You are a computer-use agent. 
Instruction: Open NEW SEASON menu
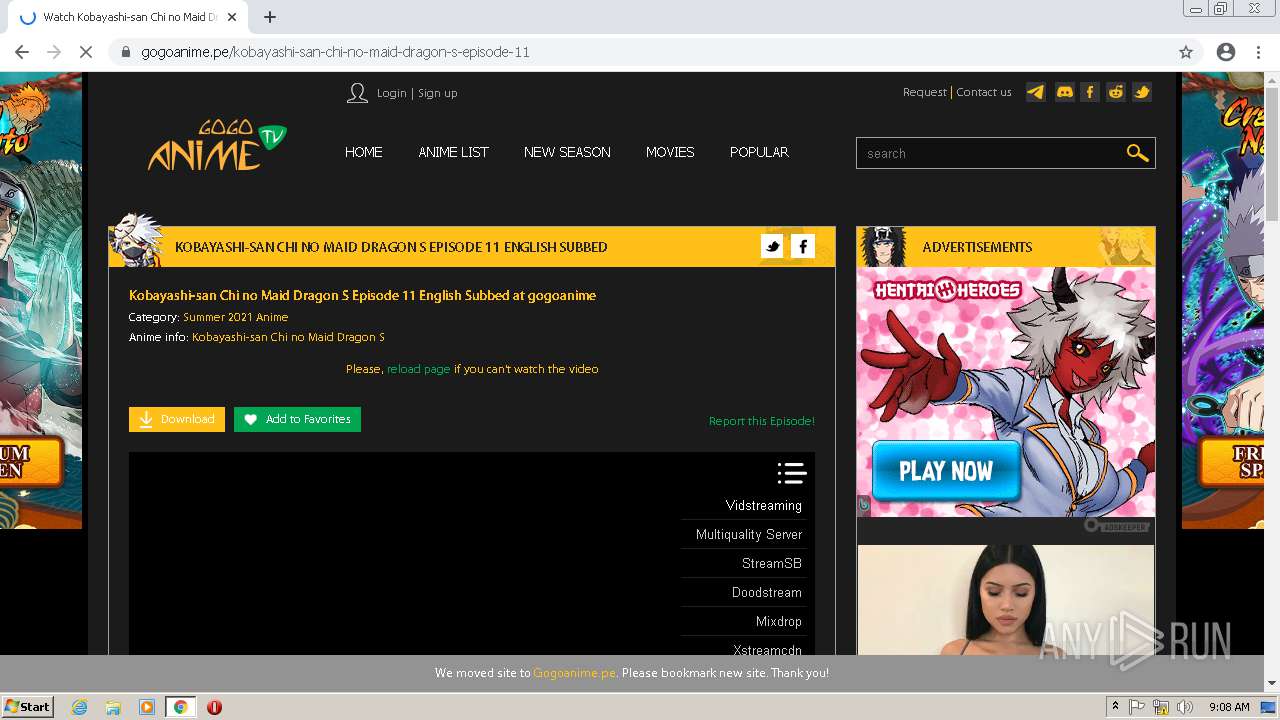[567, 152]
